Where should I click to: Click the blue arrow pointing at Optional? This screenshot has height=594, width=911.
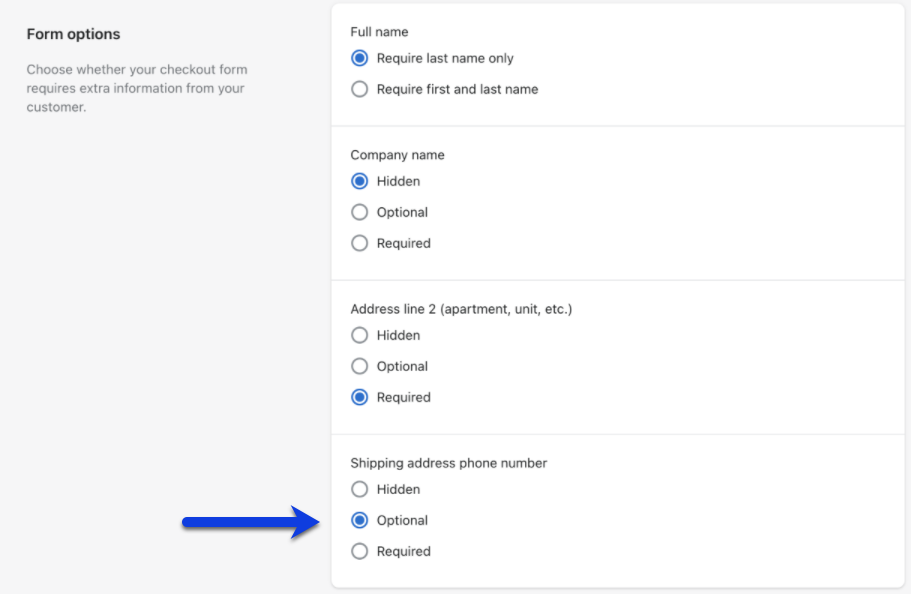tap(251, 522)
